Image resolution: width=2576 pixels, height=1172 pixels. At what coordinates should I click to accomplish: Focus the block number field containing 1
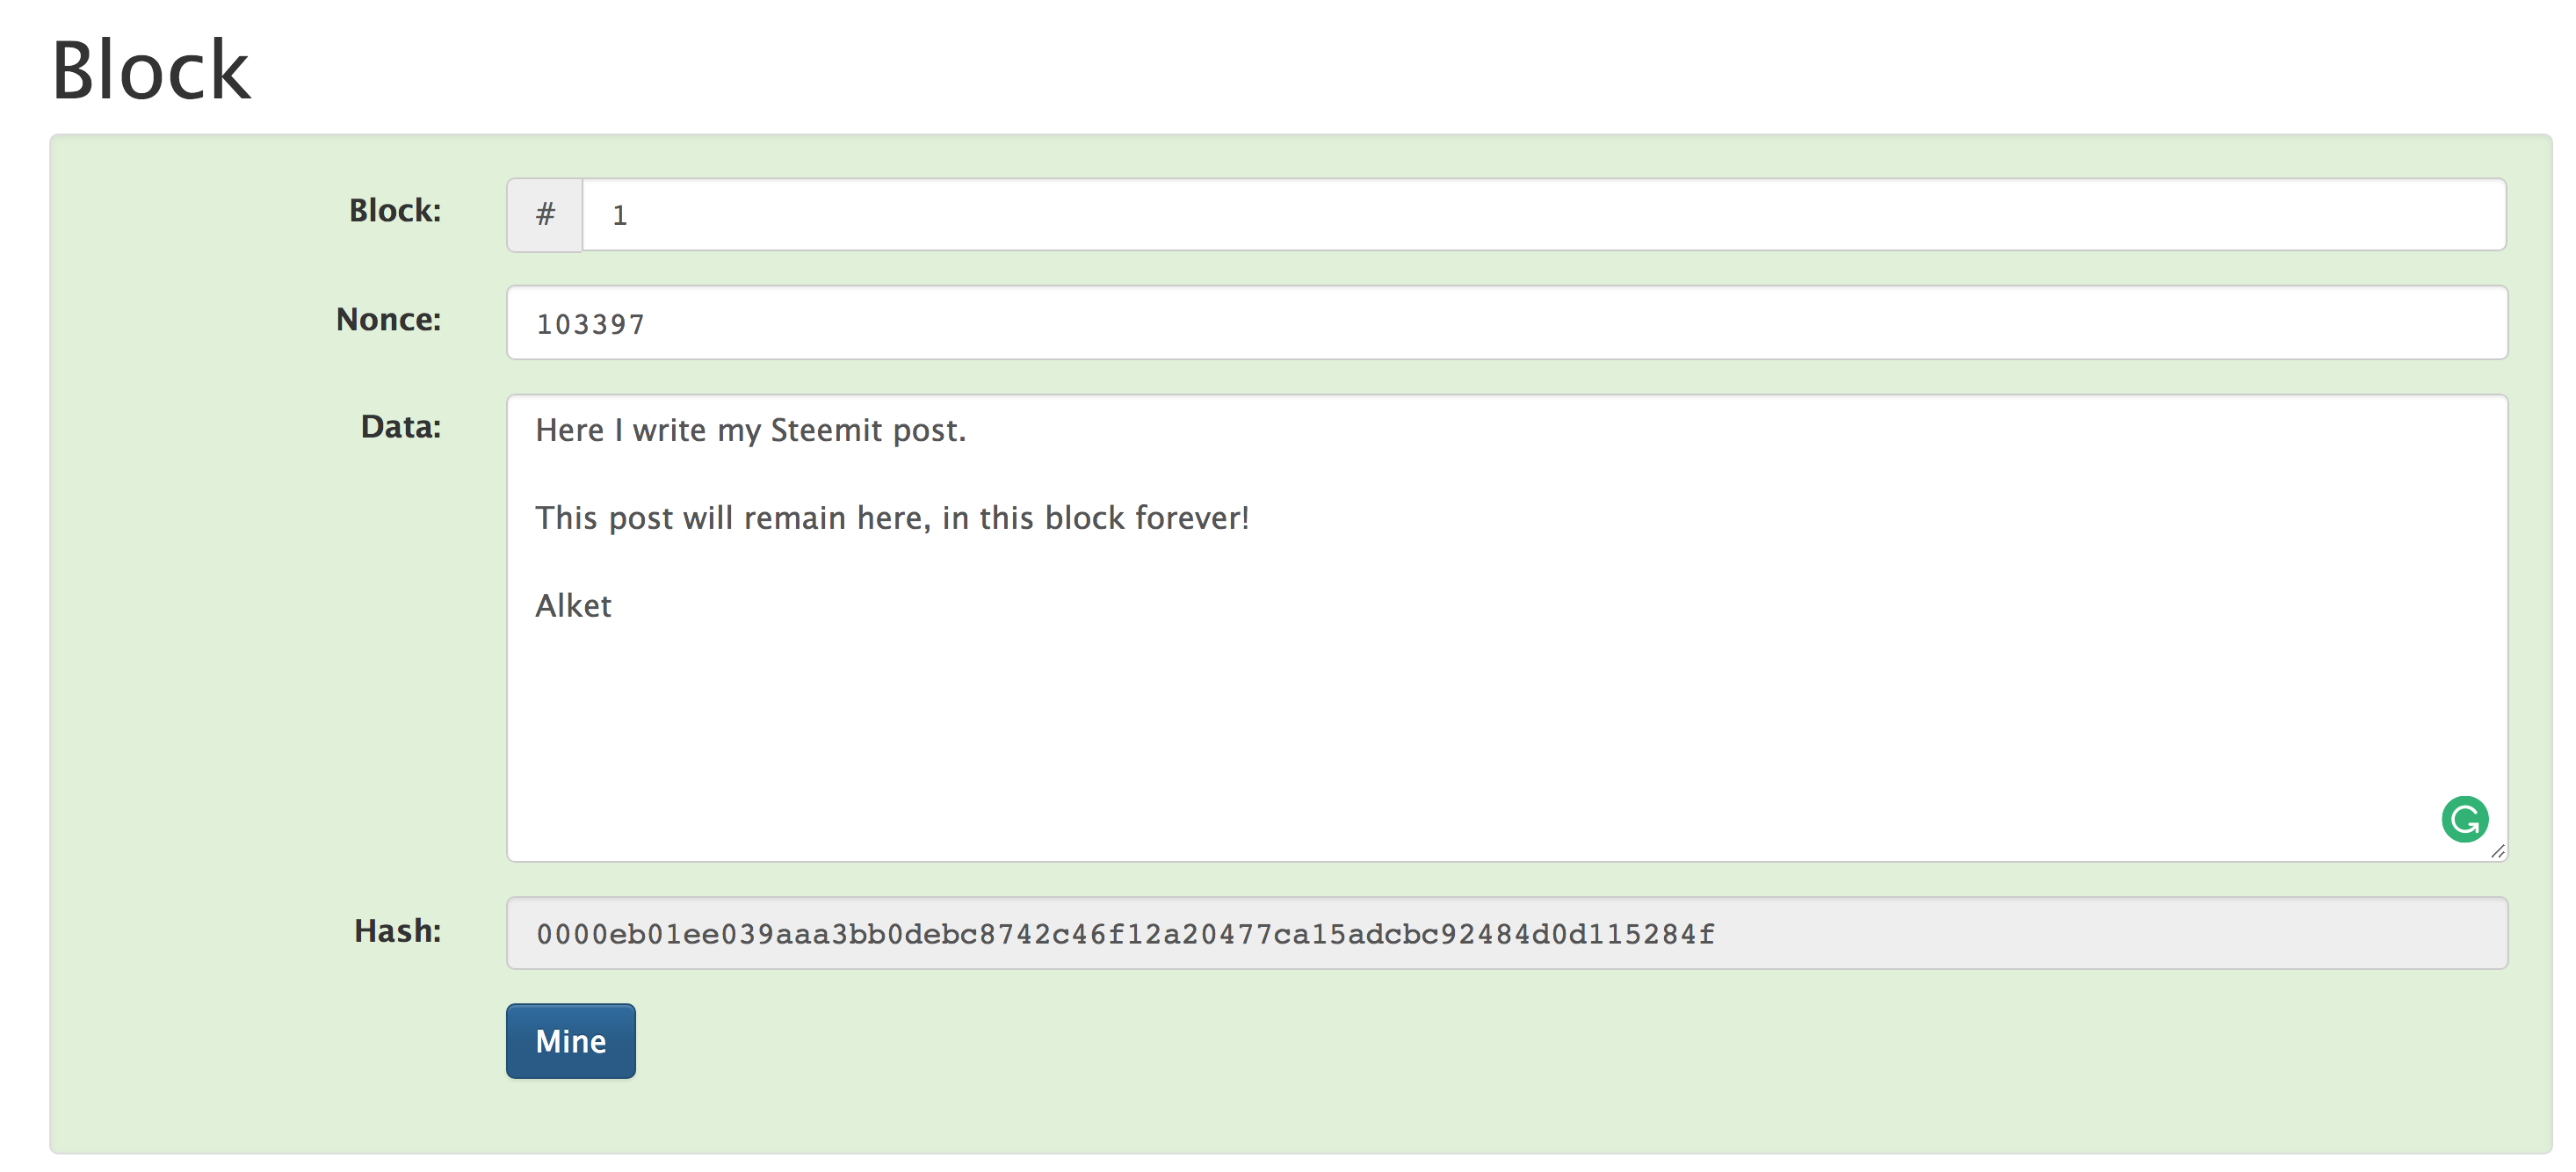pyautogui.click(x=1540, y=214)
